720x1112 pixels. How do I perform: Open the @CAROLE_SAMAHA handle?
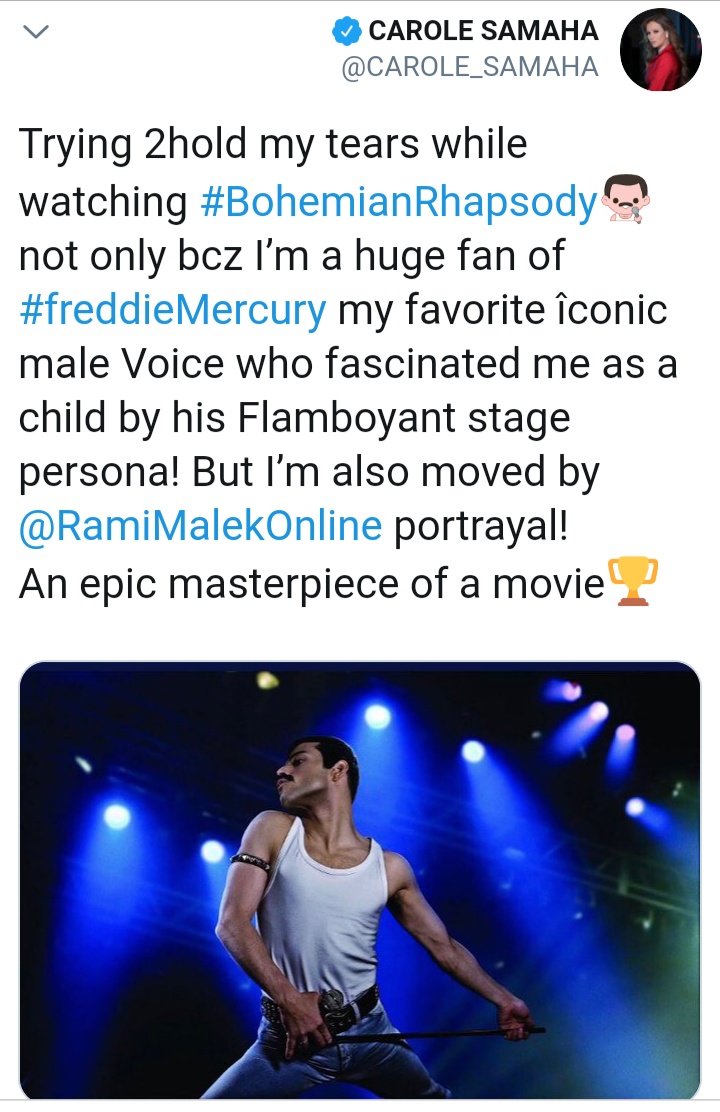point(470,67)
